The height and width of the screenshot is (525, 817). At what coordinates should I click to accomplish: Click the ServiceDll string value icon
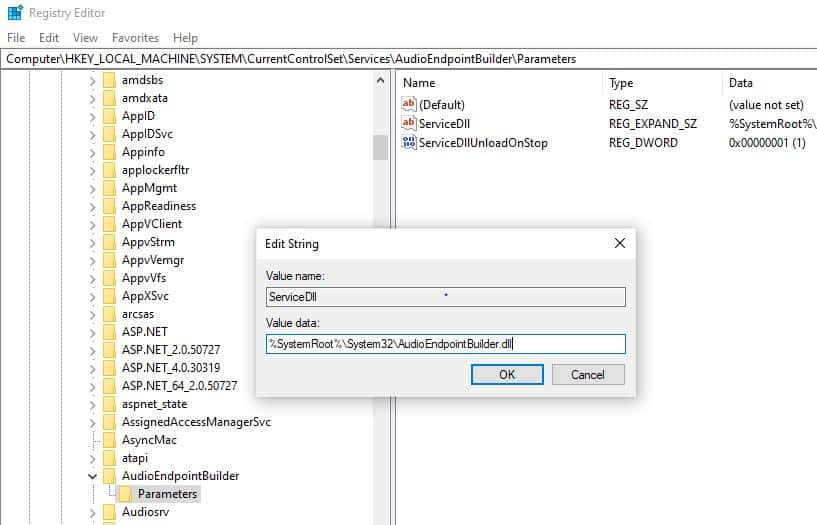(x=409, y=123)
